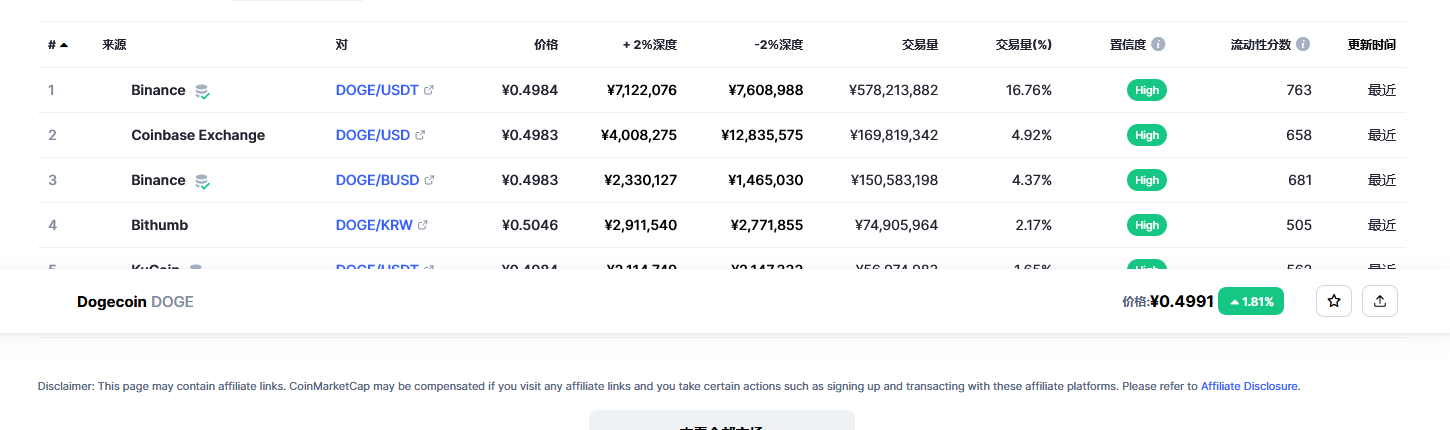Viewport: 1450px width, 430px height.
Task: Sort by the 更新时间 column header
Action: pos(1371,45)
